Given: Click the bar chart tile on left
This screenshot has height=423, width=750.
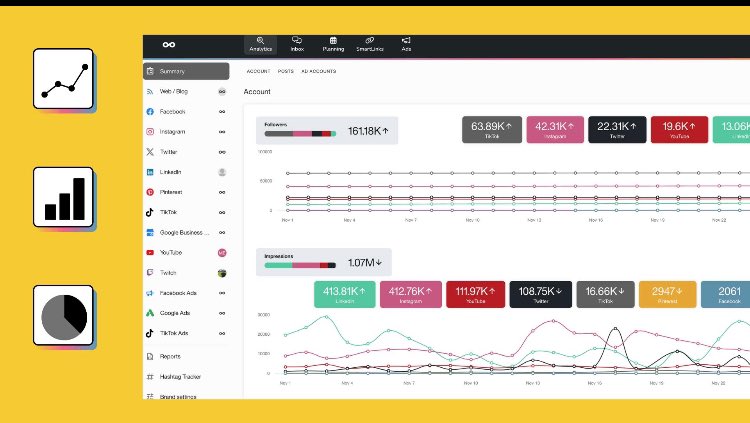Looking at the screenshot, I should [63, 197].
